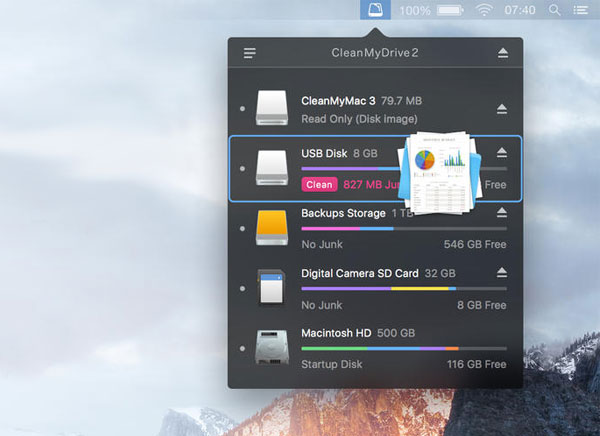Click the 116 GB Free label
600x436 pixels.
tap(476, 364)
